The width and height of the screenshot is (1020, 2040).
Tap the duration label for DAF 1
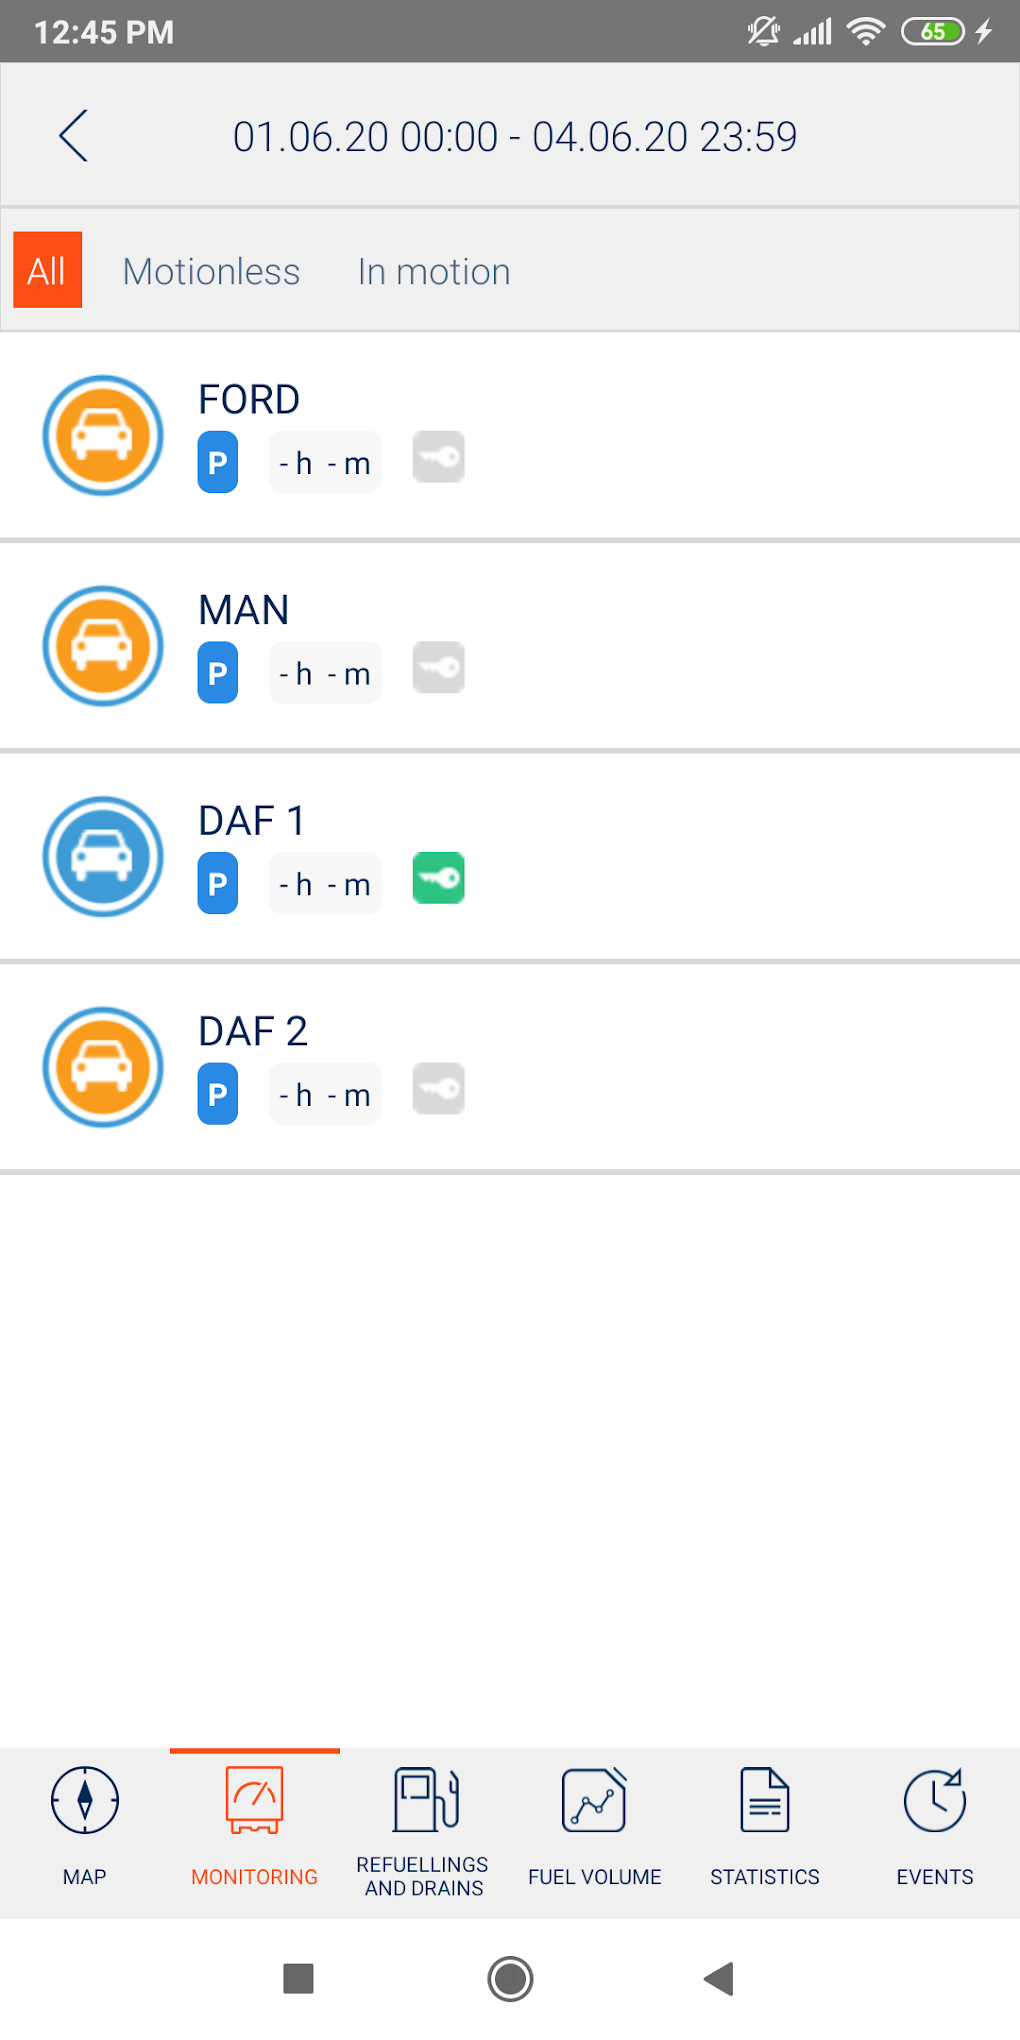click(325, 884)
